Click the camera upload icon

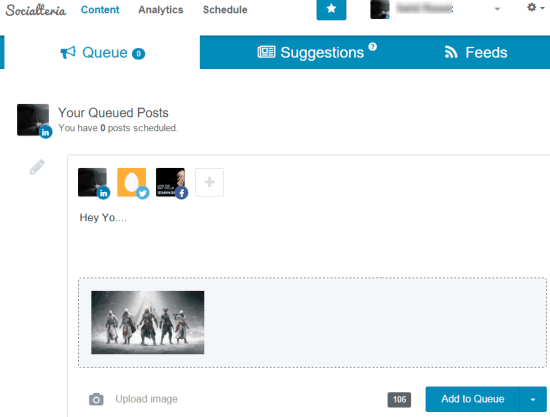(96, 399)
